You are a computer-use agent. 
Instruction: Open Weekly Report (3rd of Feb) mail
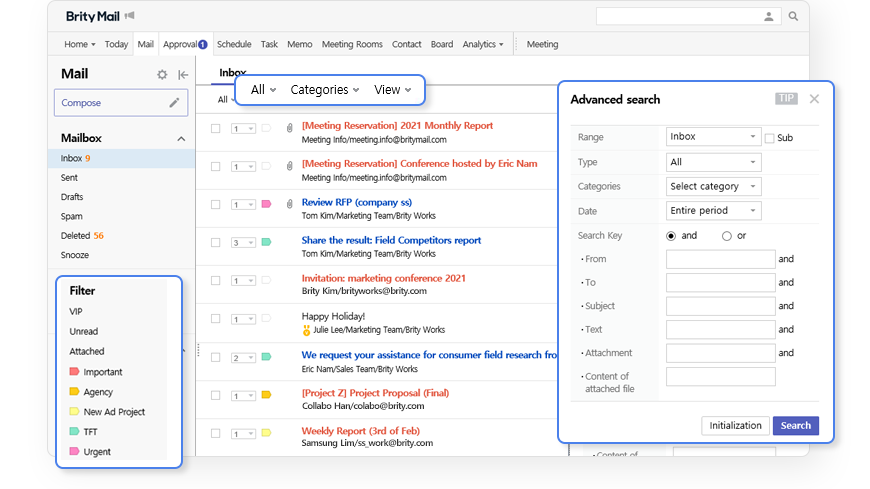pyautogui.click(x=361, y=431)
